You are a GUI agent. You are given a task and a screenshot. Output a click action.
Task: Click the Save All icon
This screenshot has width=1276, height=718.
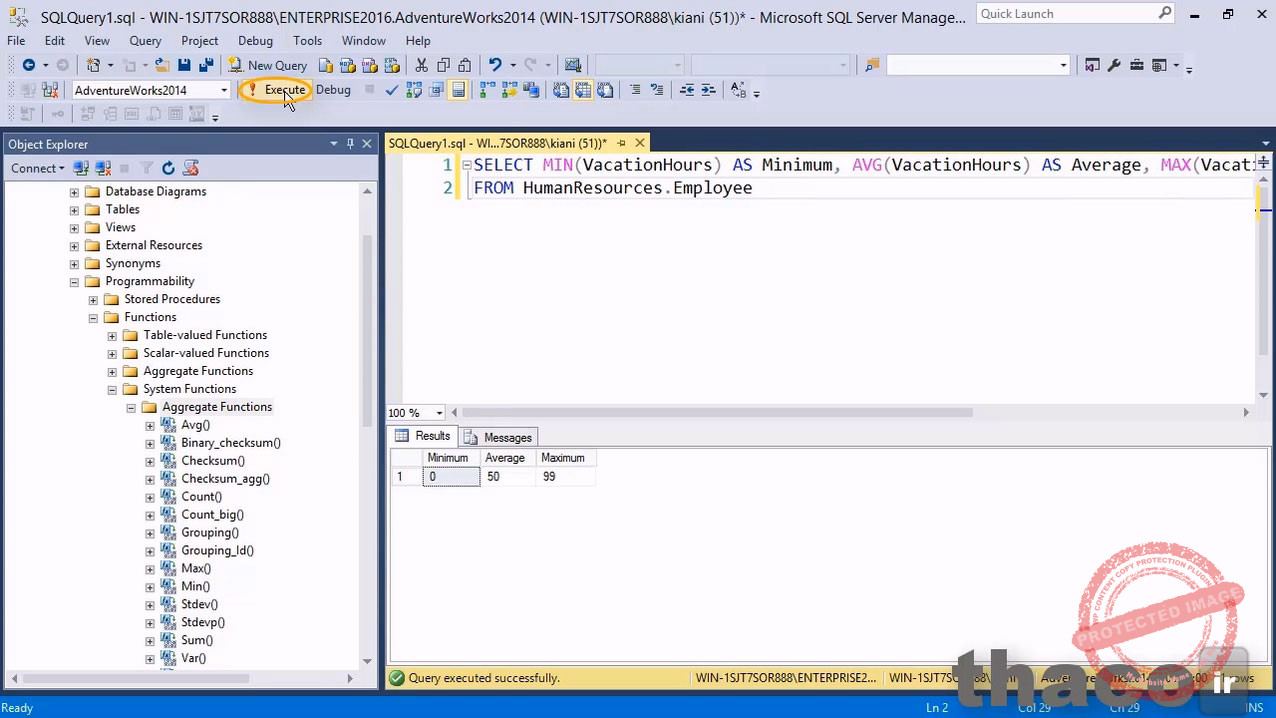pos(206,66)
